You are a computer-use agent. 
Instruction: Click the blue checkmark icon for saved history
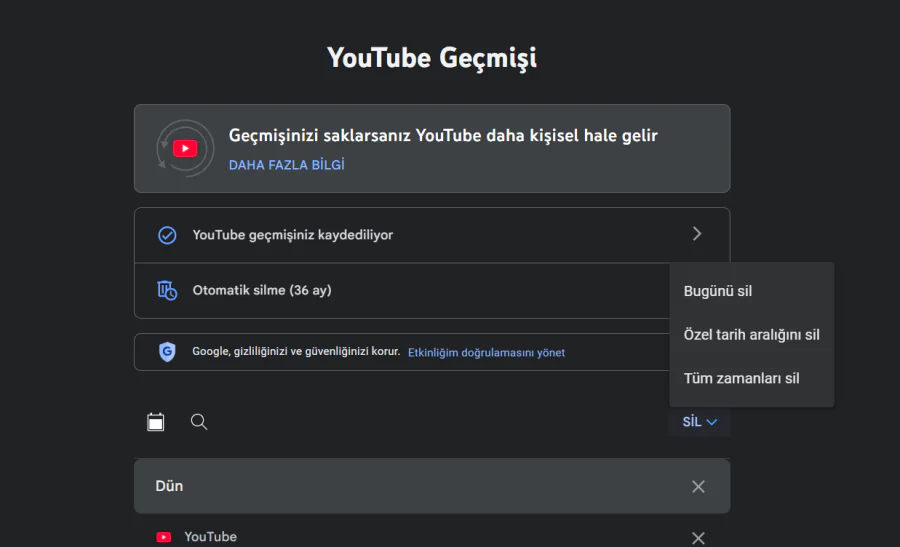167,235
